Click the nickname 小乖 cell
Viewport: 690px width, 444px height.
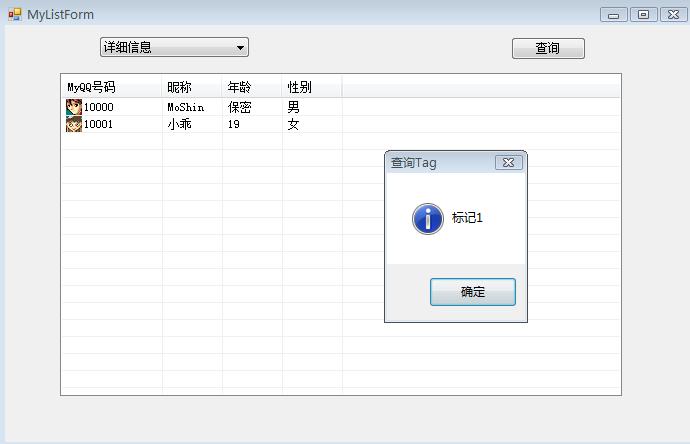click(180, 124)
